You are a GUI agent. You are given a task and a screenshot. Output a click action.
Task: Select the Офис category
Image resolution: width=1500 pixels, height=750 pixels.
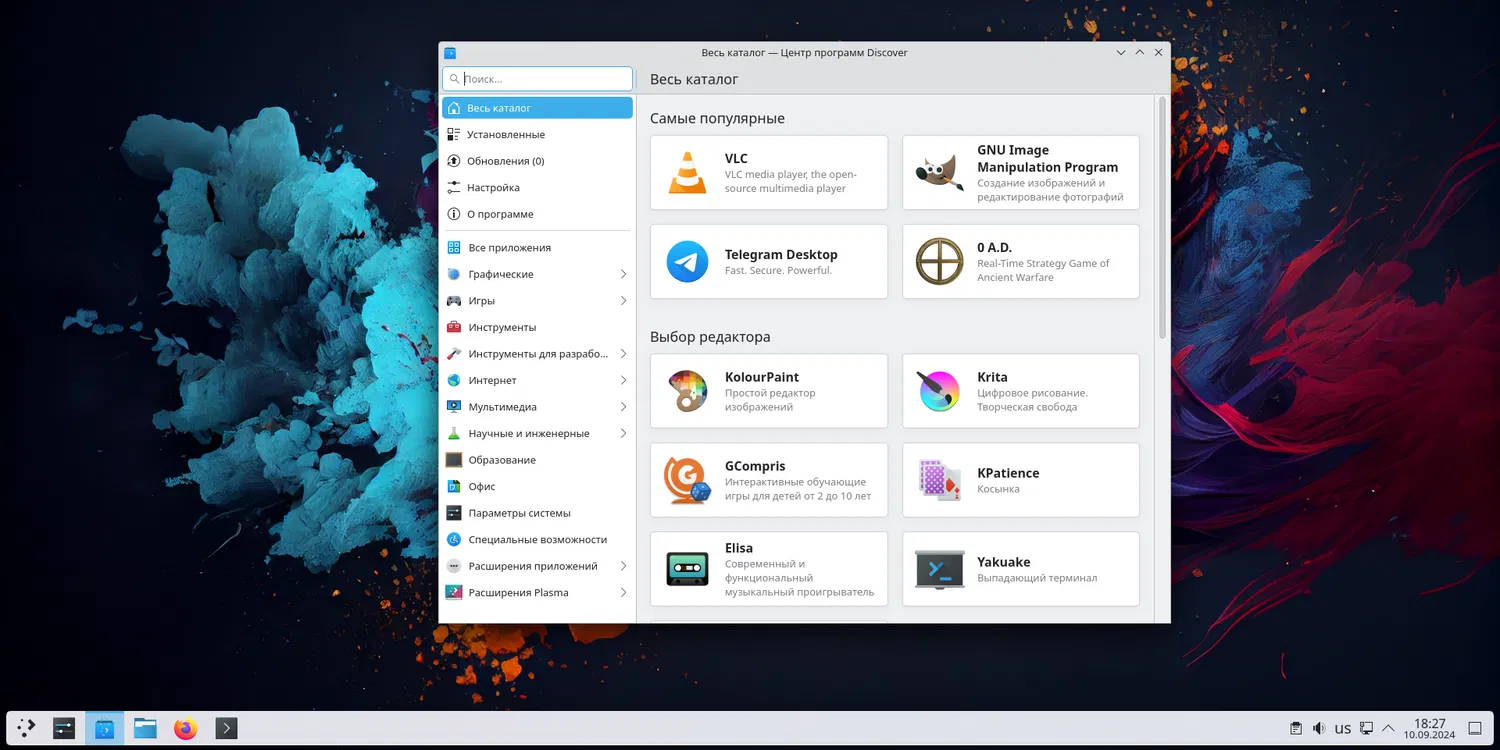pyautogui.click(x=537, y=486)
